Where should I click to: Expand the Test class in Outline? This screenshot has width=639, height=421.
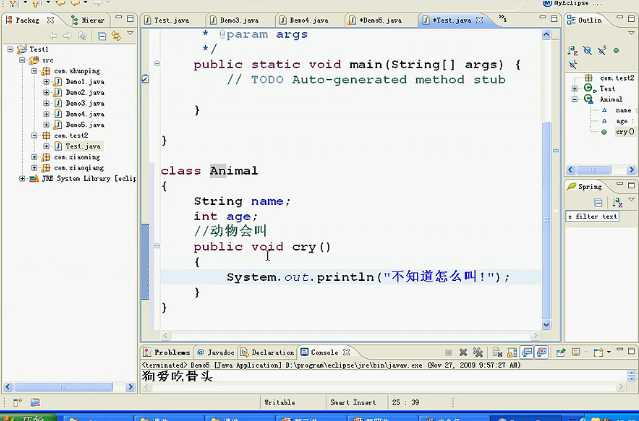click(x=575, y=88)
